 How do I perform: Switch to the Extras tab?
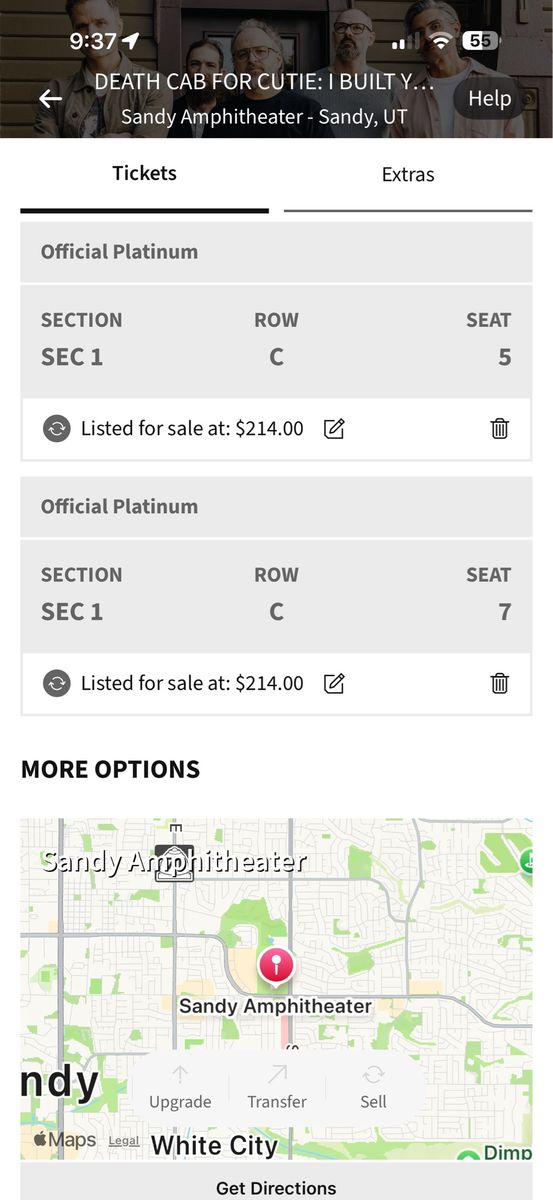click(x=408, y=175)
